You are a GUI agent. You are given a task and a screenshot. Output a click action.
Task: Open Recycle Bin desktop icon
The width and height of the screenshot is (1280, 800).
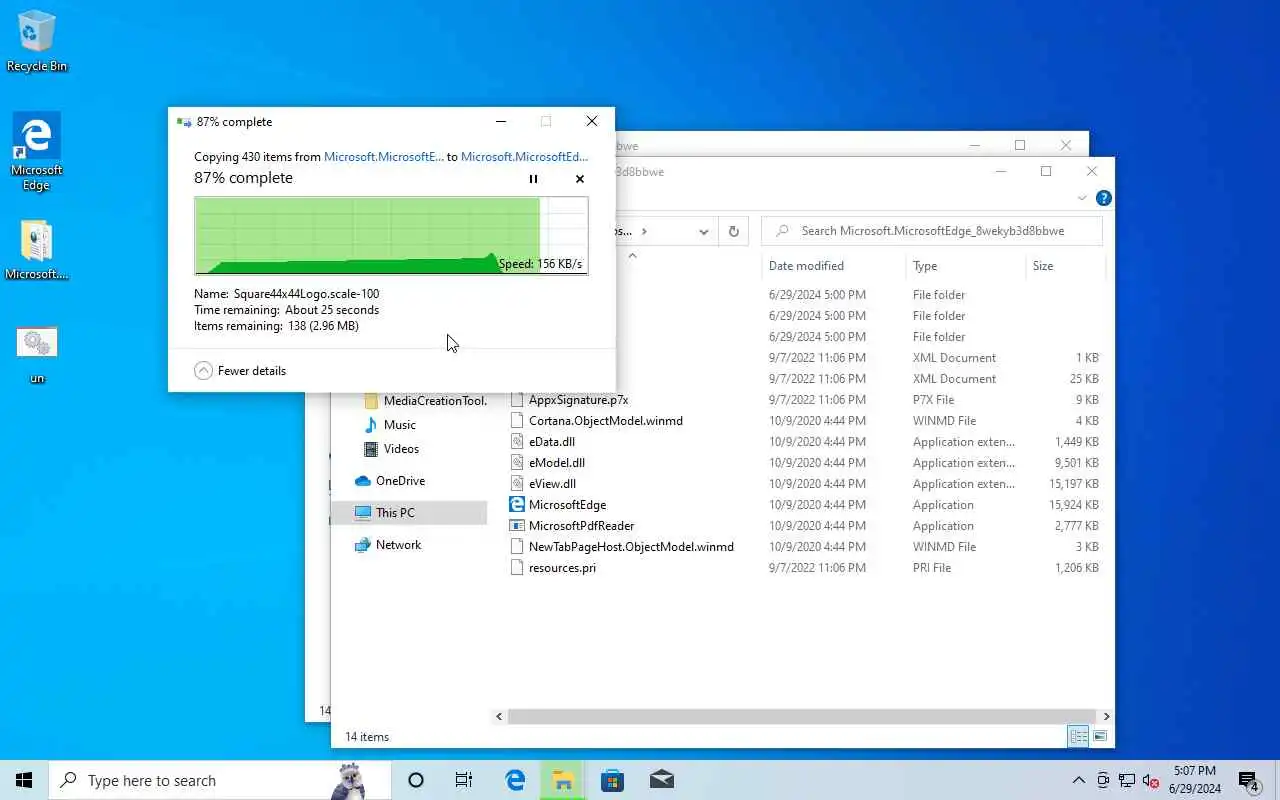37,41
